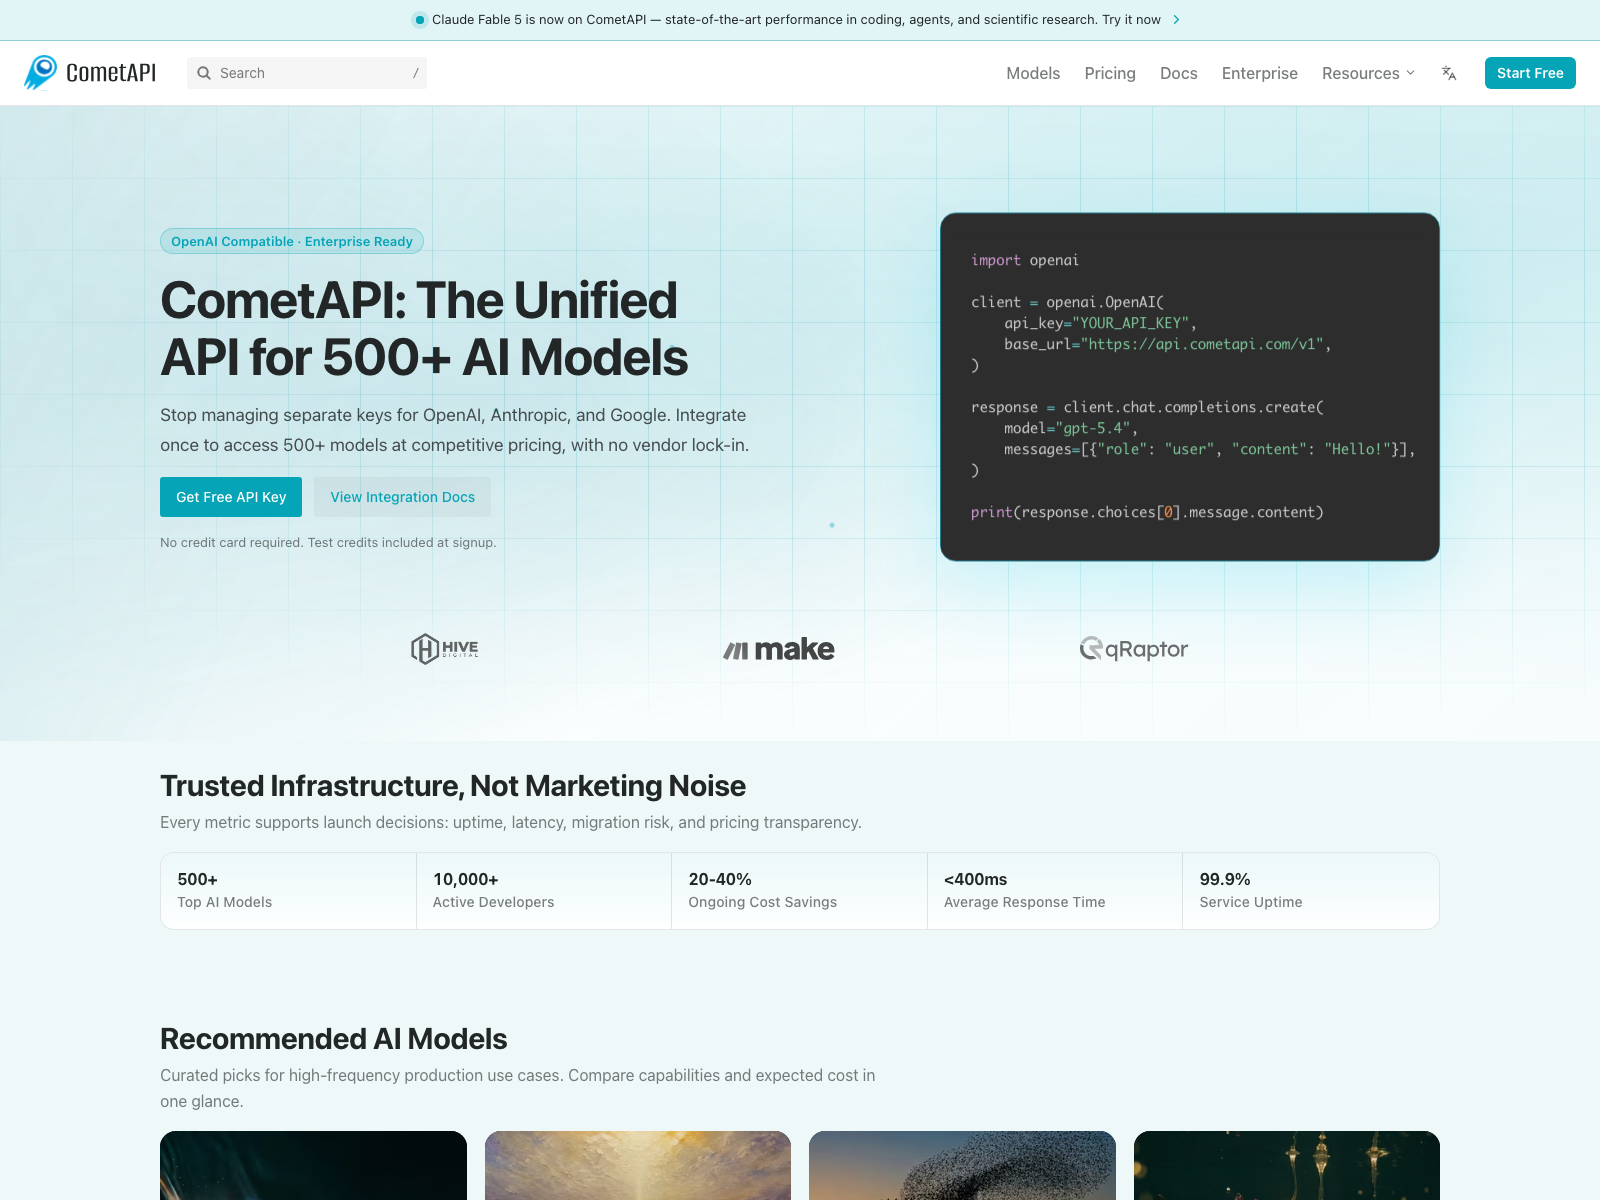
Task: Click the OpenAI Compatible · Enterprise Ready badge
Action: click(292, 241)
